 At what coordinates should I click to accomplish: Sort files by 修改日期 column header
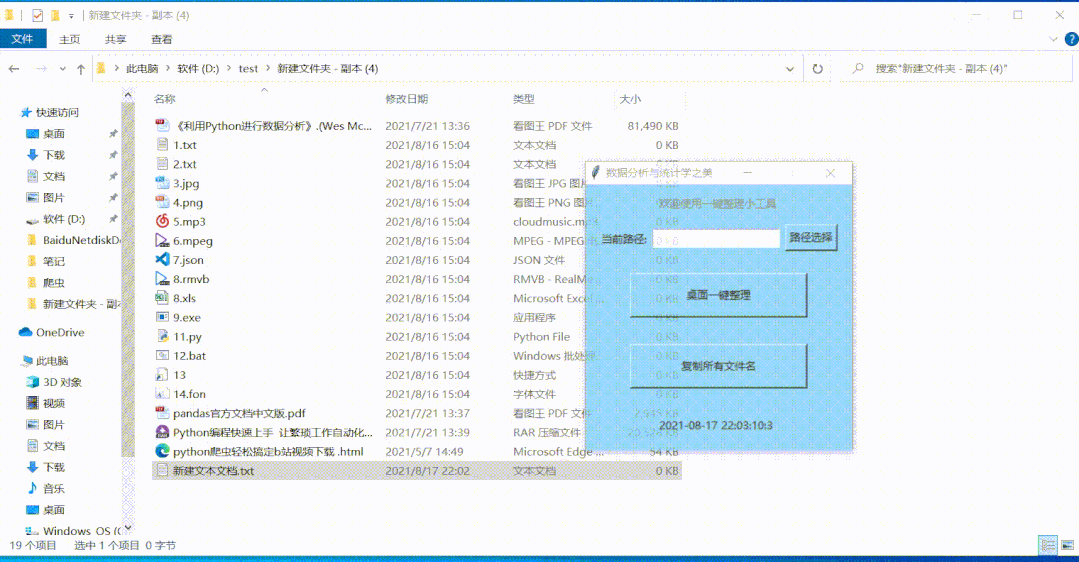coord(407,99)
